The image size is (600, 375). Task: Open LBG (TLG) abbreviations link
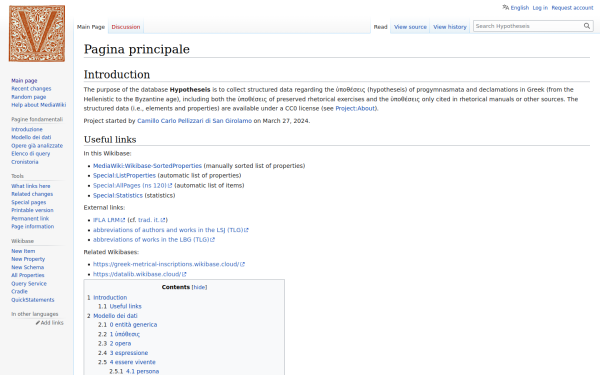pos(154,240)
